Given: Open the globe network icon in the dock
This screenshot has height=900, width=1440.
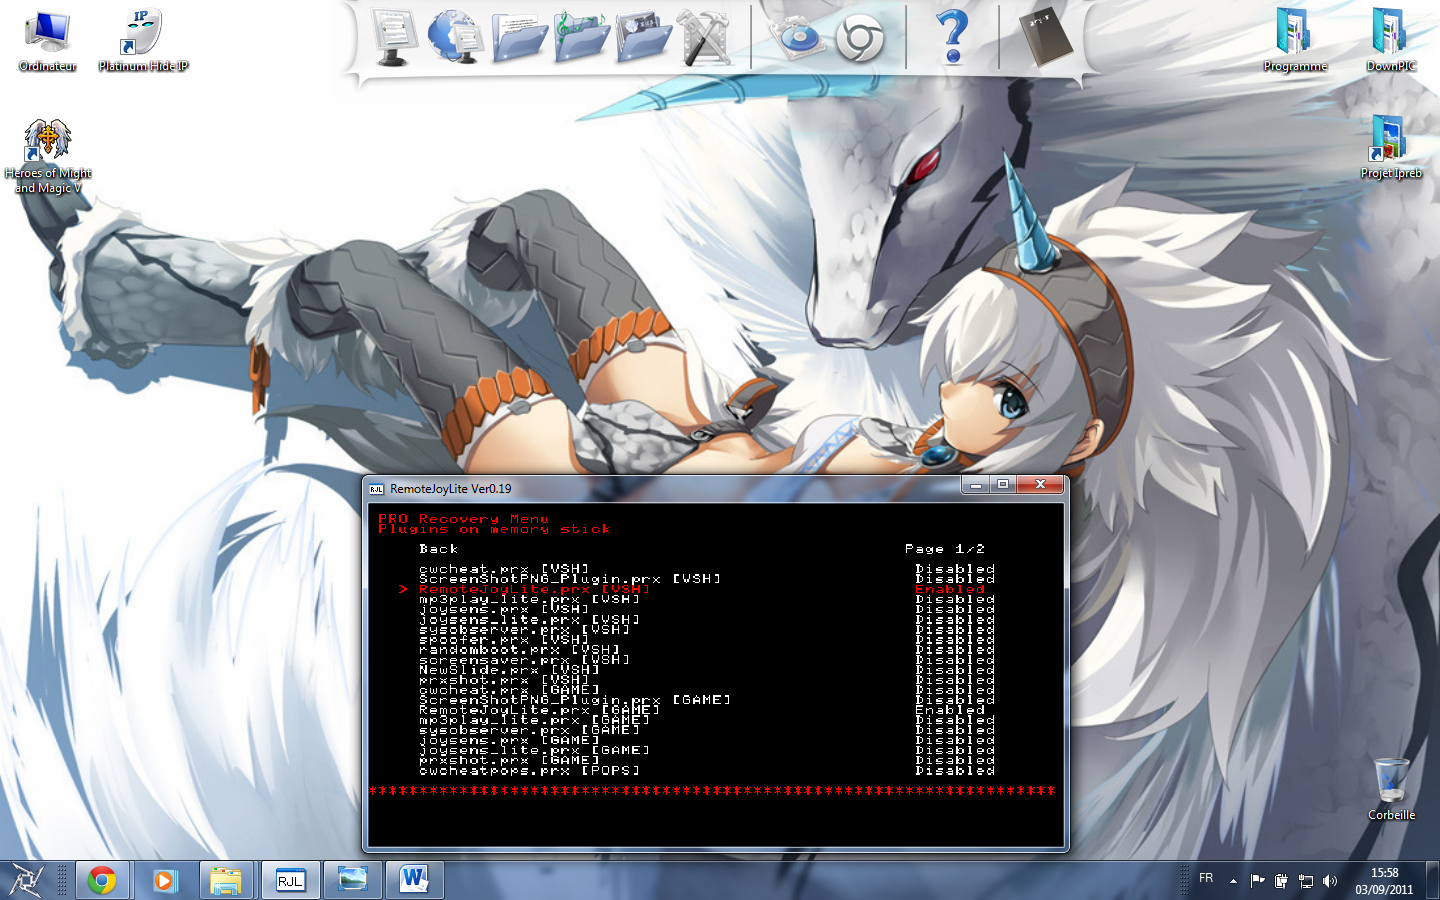Looking at the screenshot, I should point(456,36).
